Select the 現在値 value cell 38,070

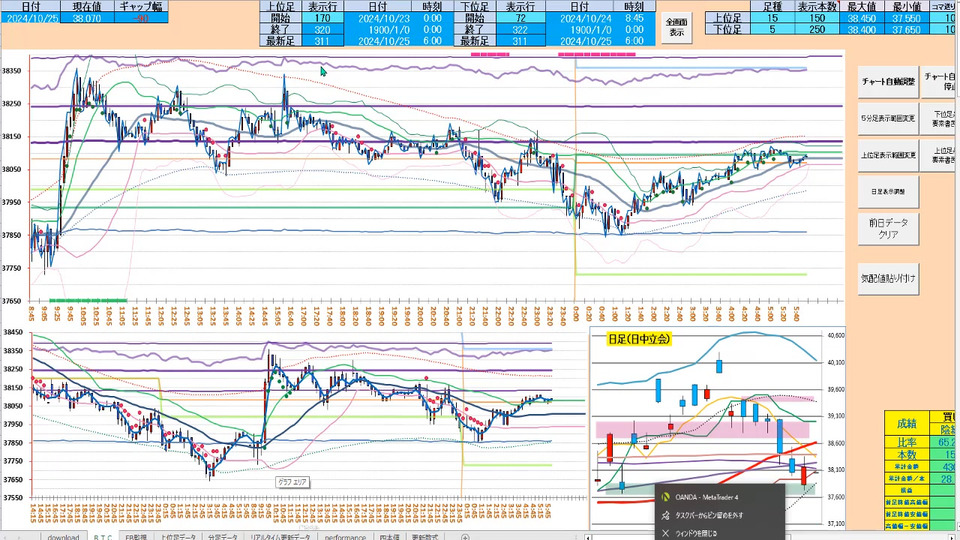pos(86,17)
